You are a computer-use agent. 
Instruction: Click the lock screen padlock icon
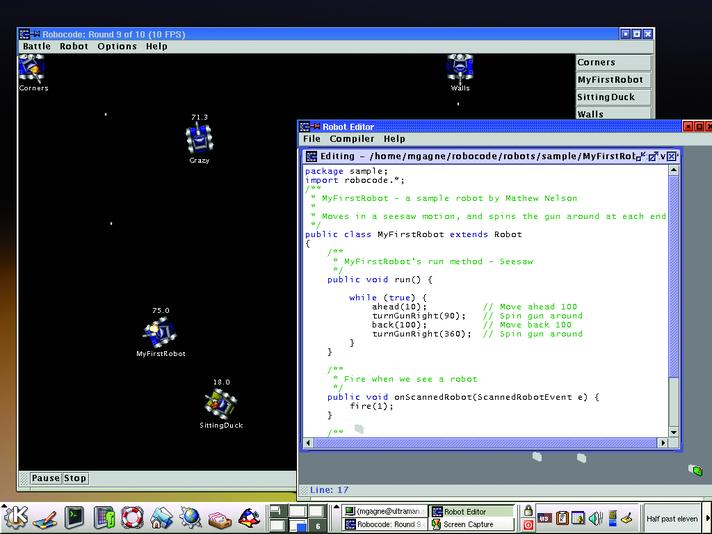[x=528, y=510]
